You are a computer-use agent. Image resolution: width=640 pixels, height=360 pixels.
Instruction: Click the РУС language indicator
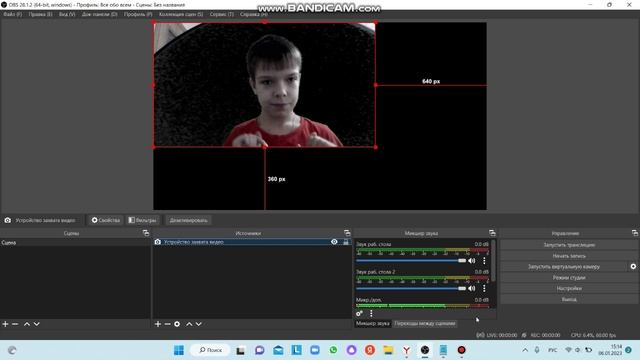pos(552,350)
